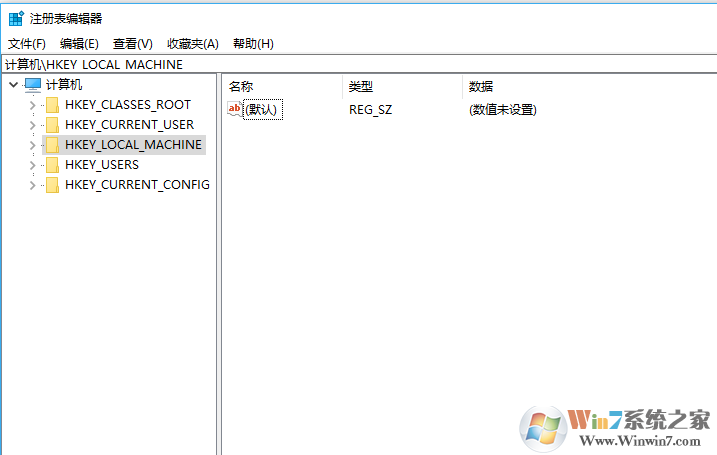Click the 名称 column header
Screen dimensions: 717x455
pyautogui.click(x=241, y=86)
